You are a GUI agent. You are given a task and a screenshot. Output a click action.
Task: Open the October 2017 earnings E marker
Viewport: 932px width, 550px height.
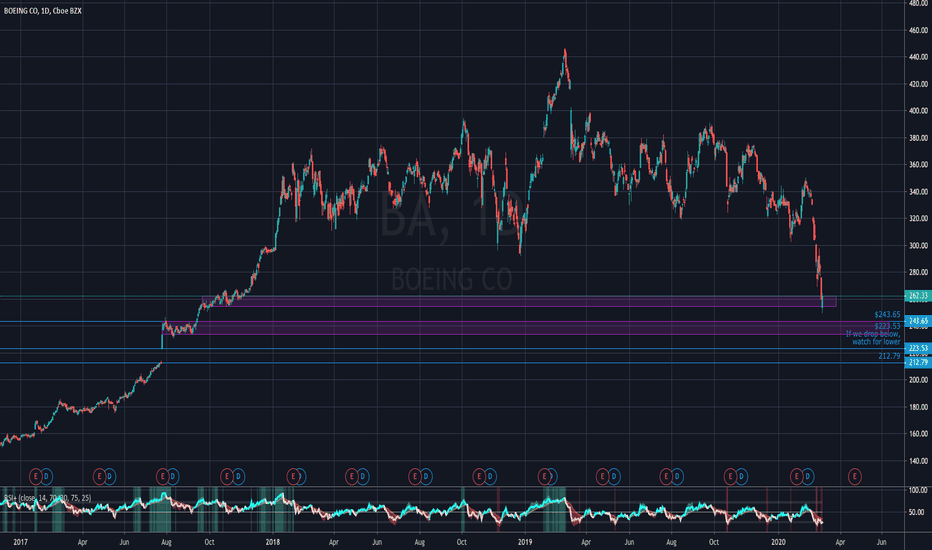226,476
